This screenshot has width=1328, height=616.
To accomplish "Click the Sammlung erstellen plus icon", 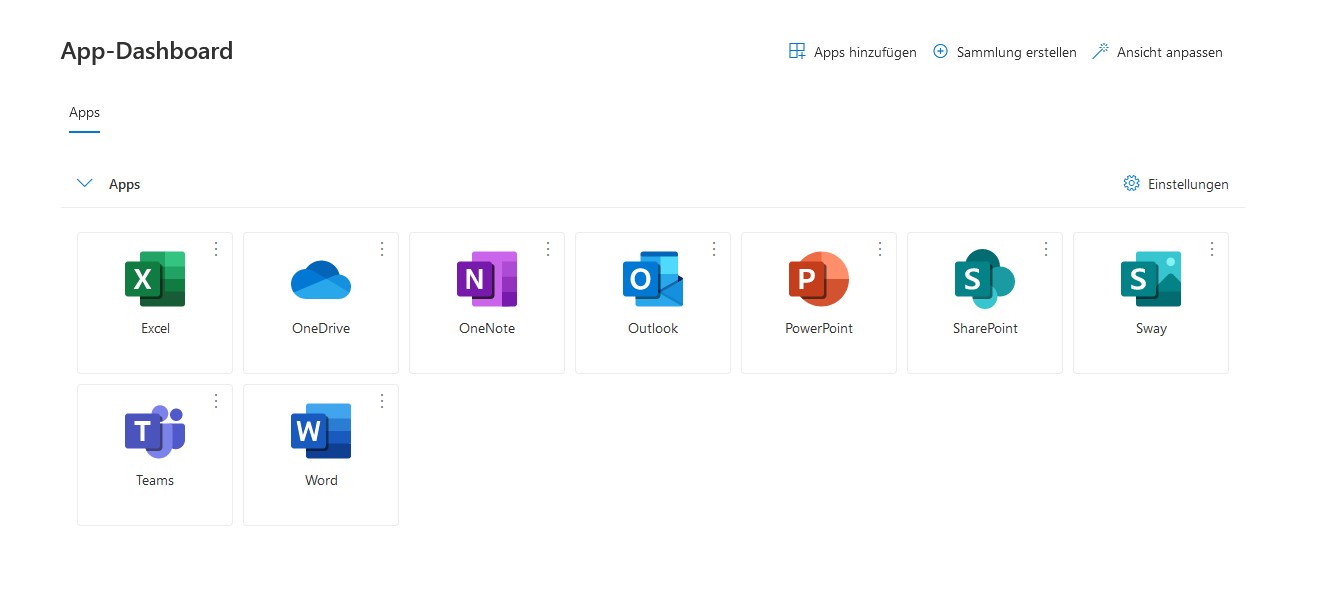I will [940, 51].
